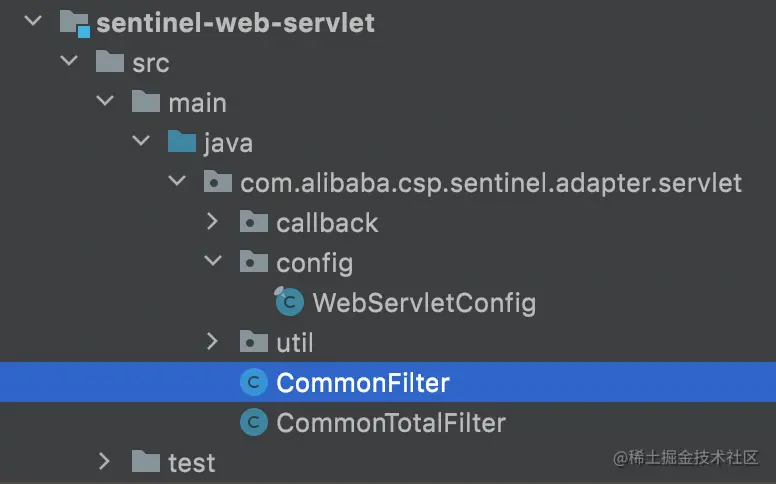Image resolution: width=776 pixels, height=484 pixels.
Task: Expand the test folder arrow
Action: coord(104,462)
